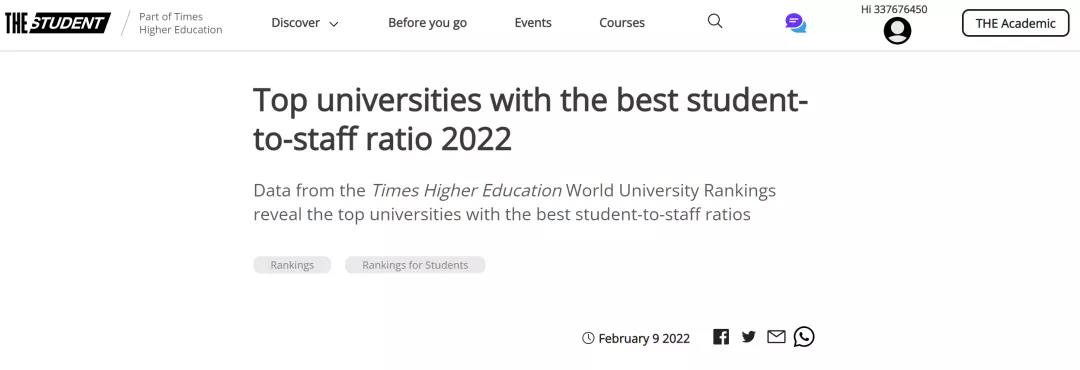Open the Before you go menu

(x=427, y=23)
